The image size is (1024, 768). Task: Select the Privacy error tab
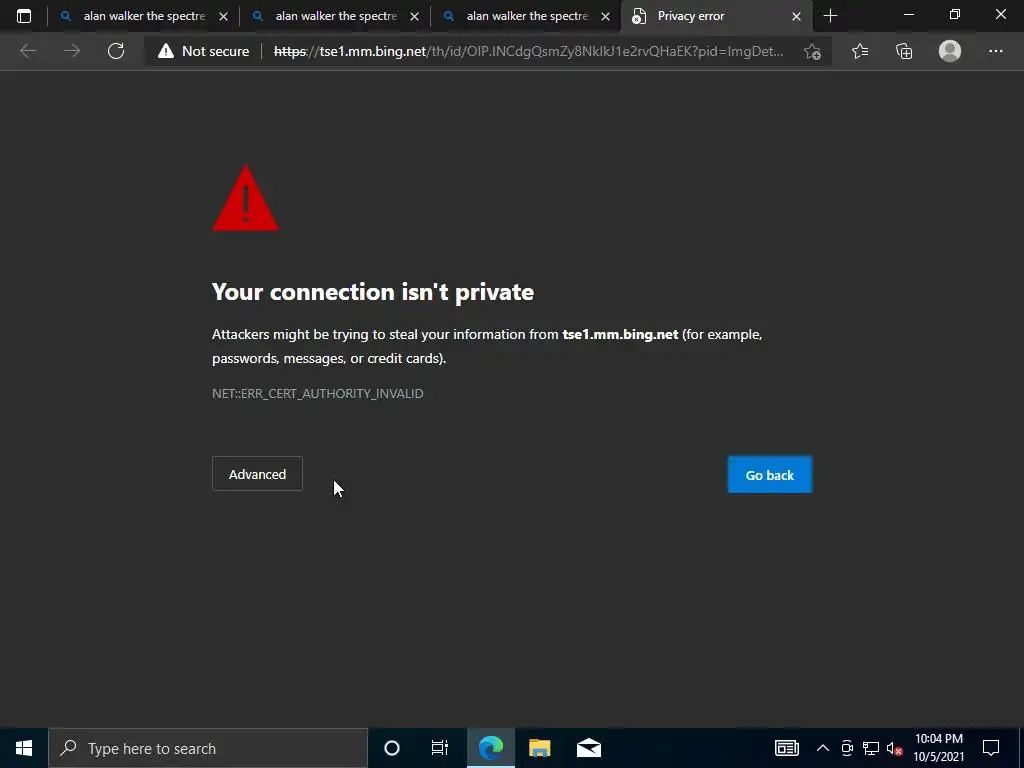point(717,16)
